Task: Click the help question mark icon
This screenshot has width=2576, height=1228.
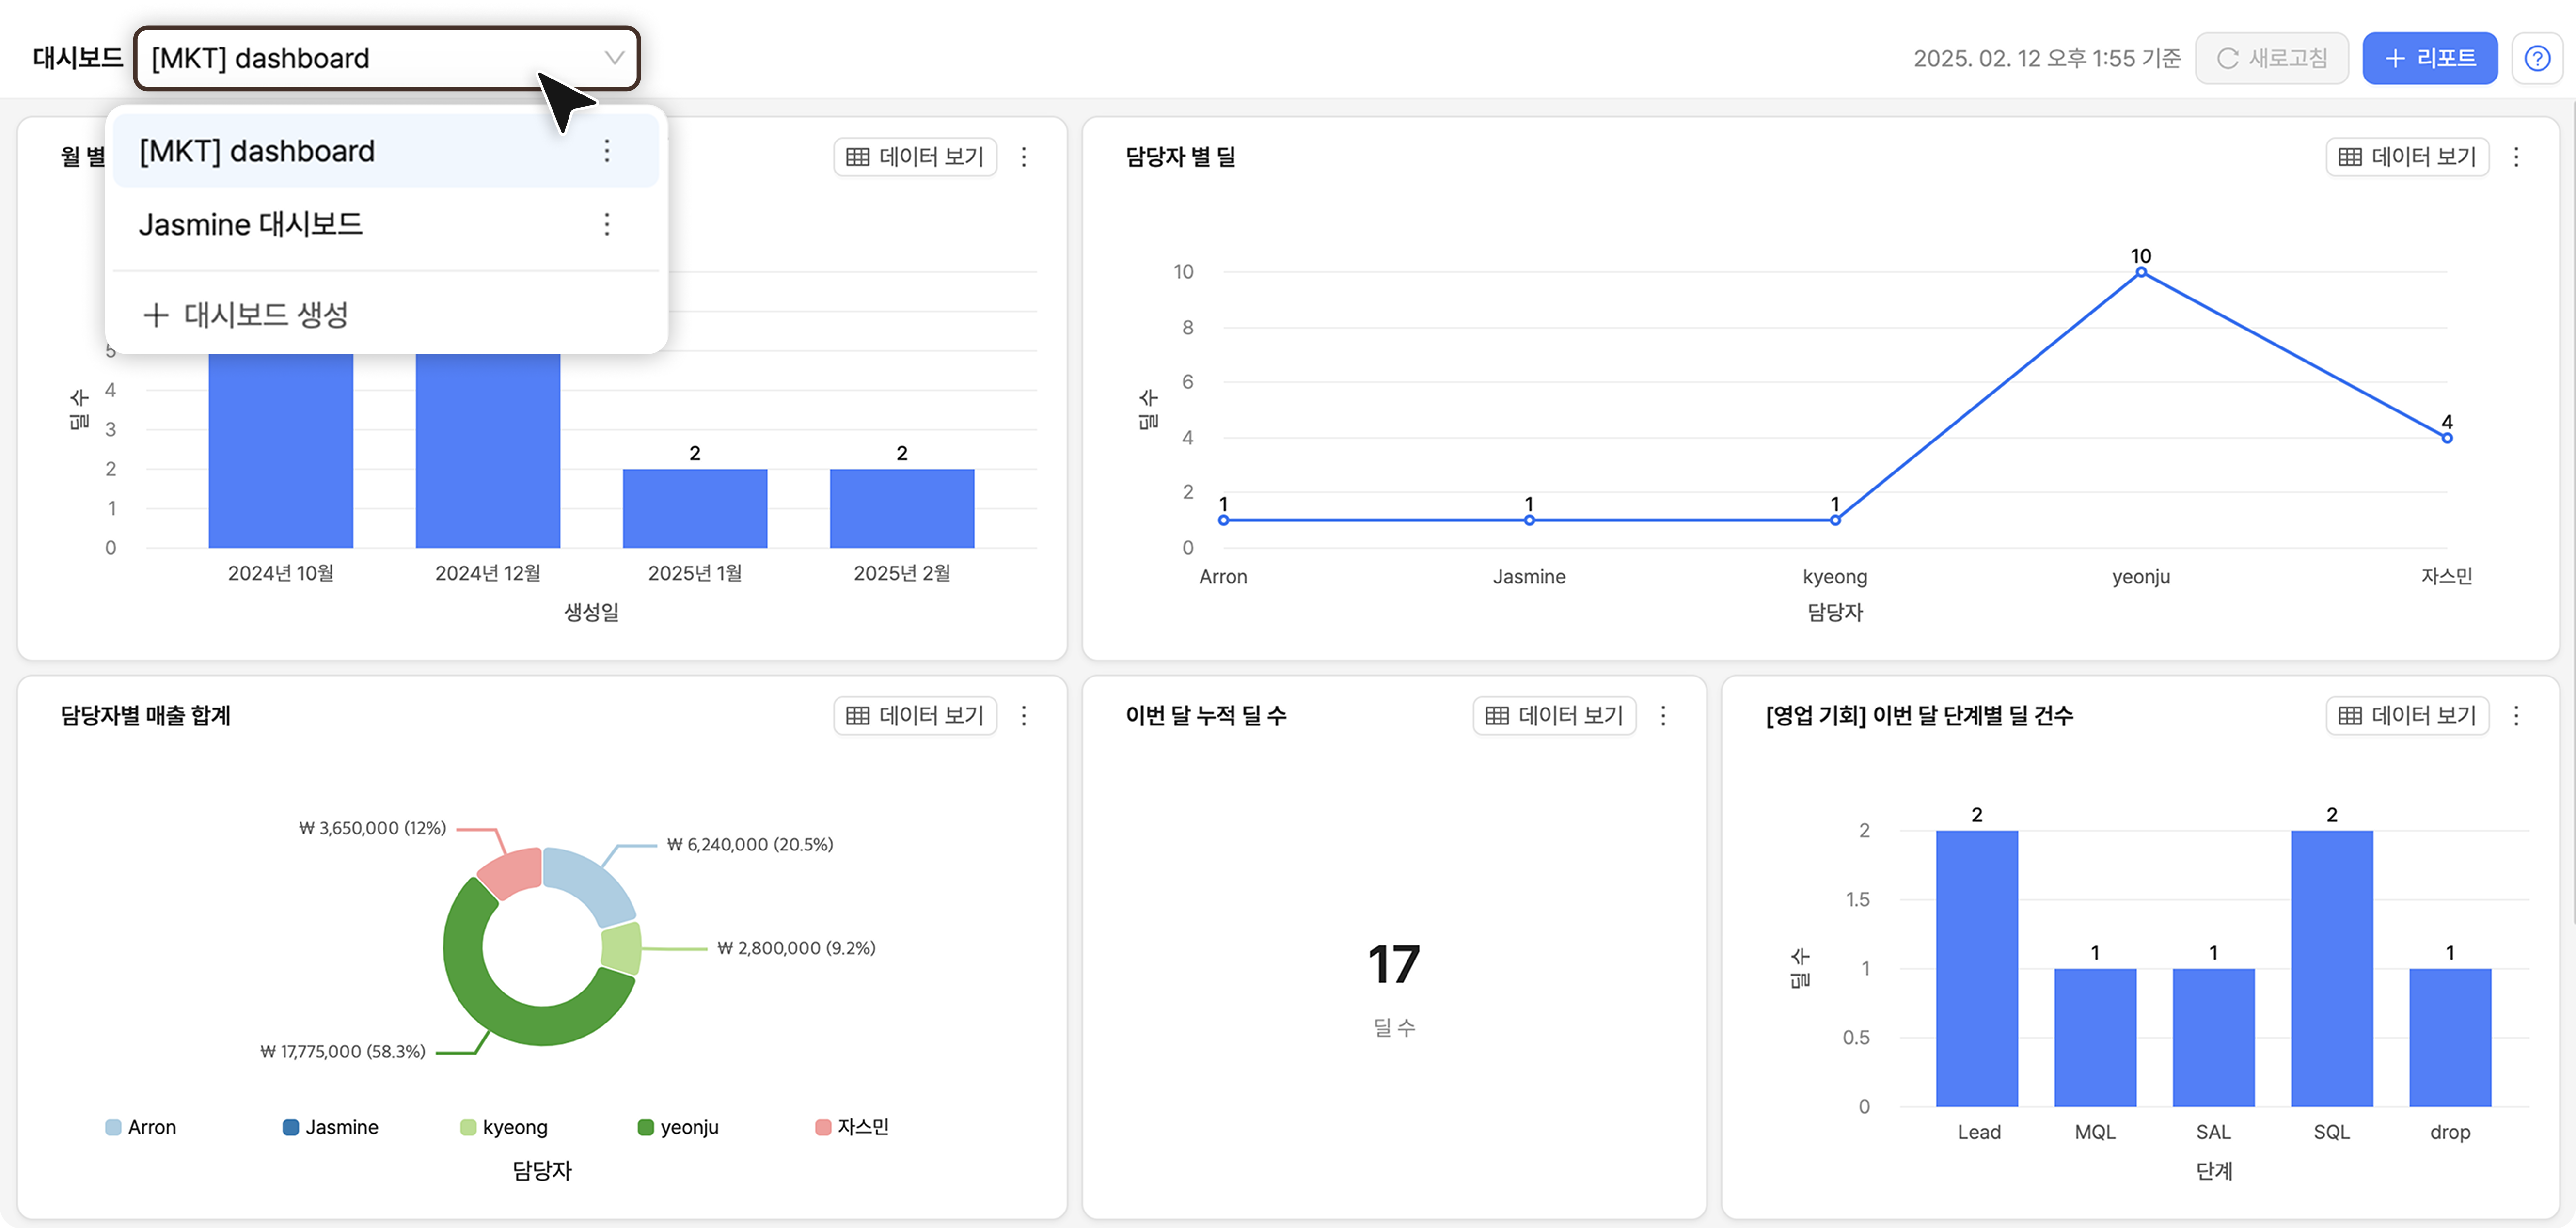Action: 2537,58
